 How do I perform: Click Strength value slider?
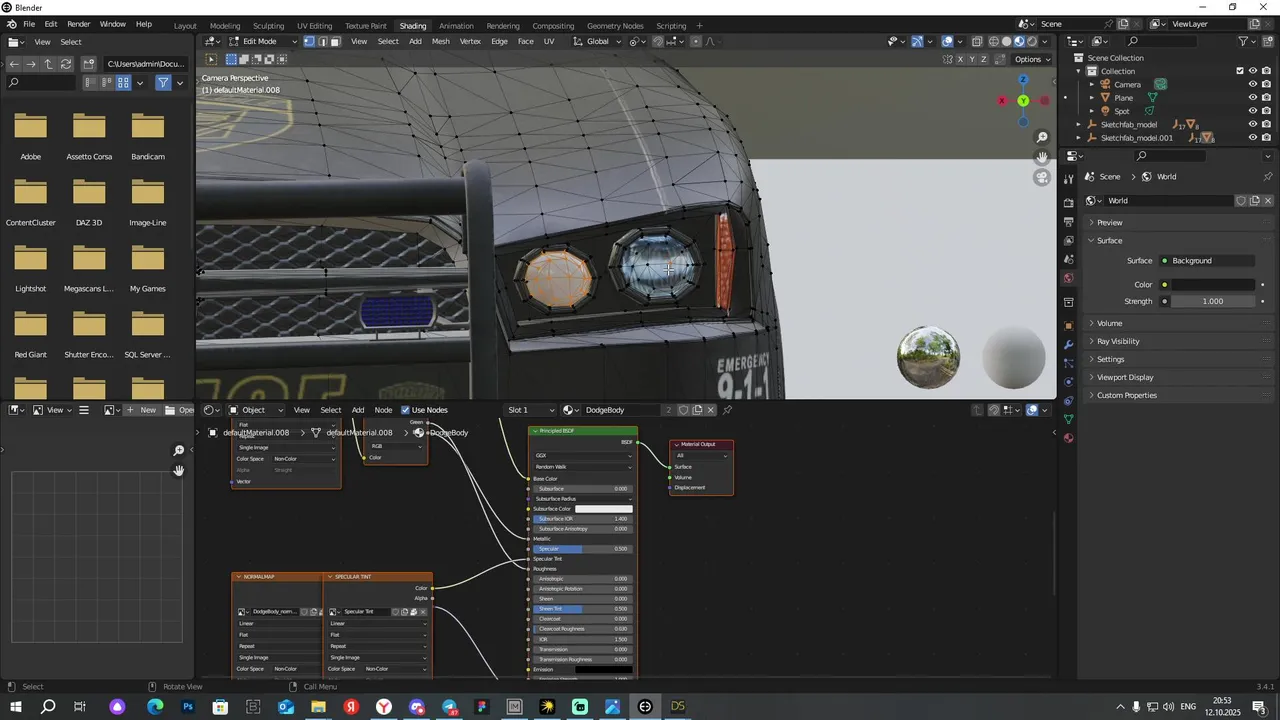pos(1214,301)
